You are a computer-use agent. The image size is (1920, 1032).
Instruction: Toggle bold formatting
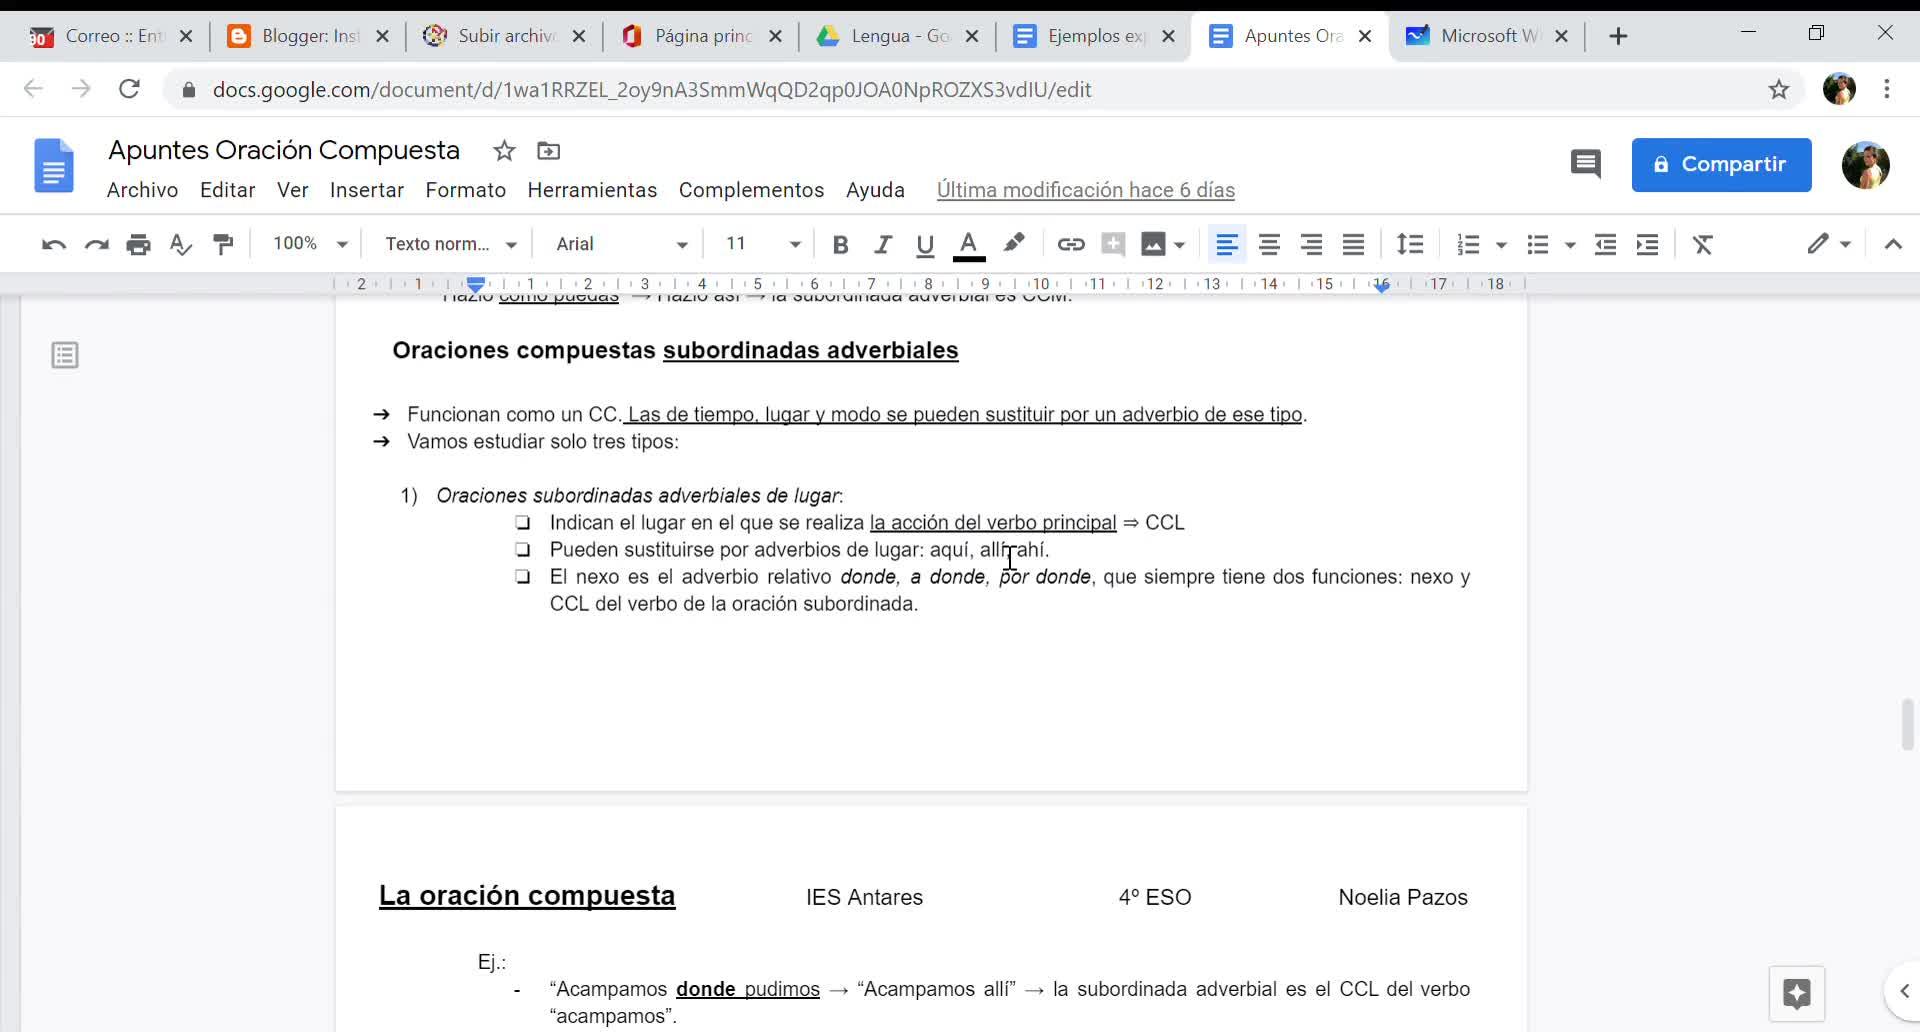840,244
